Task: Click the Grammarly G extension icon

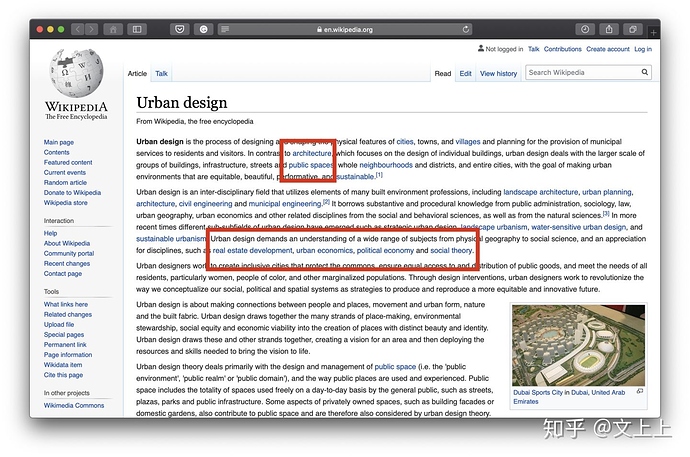Action: (x=203, y=29)
